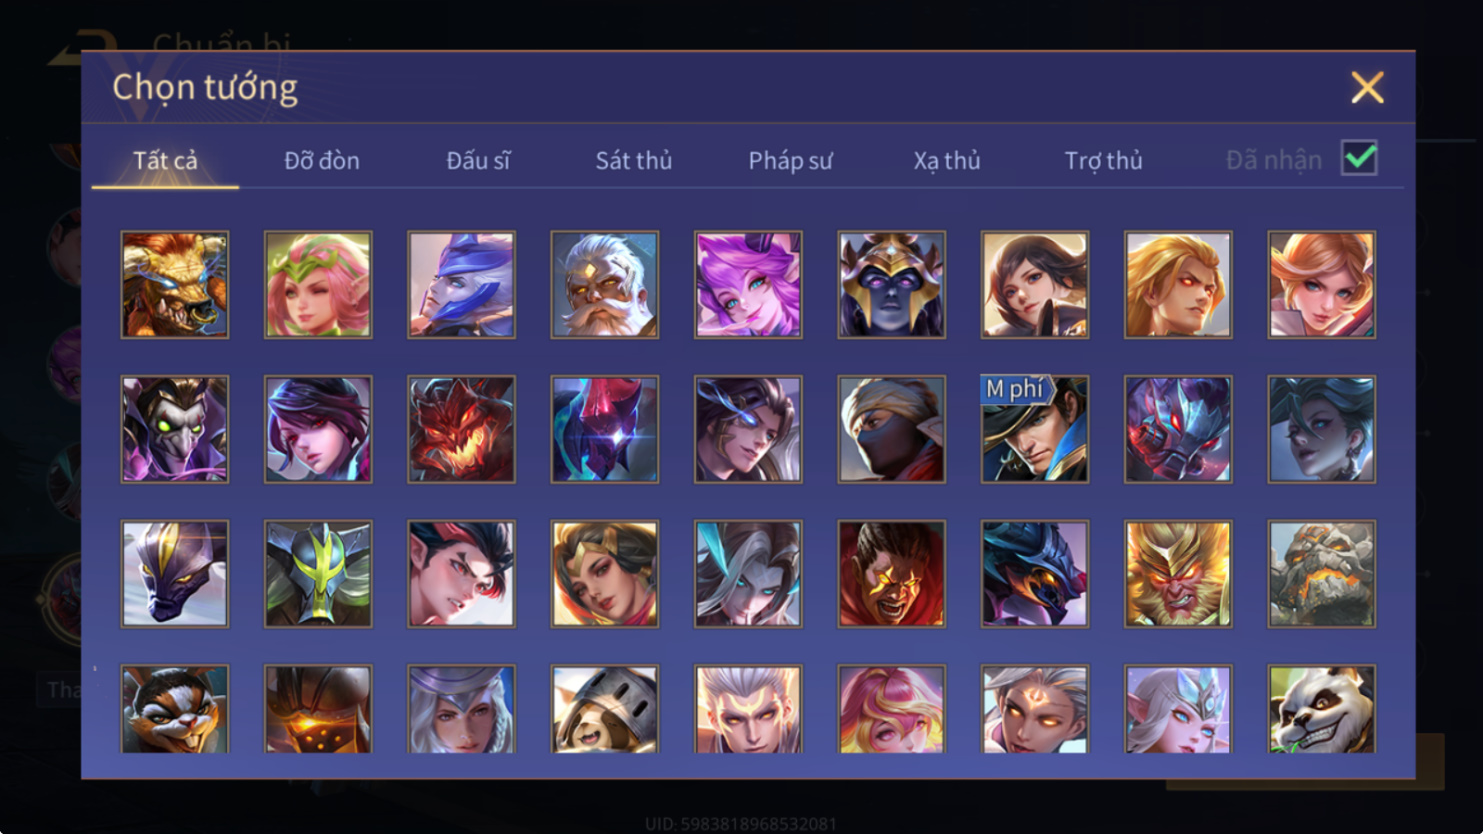The height and width of the screenshot is (834, 1483).
Task: Open the Trợ thủ tab
Action: [x=1103, y=160]
